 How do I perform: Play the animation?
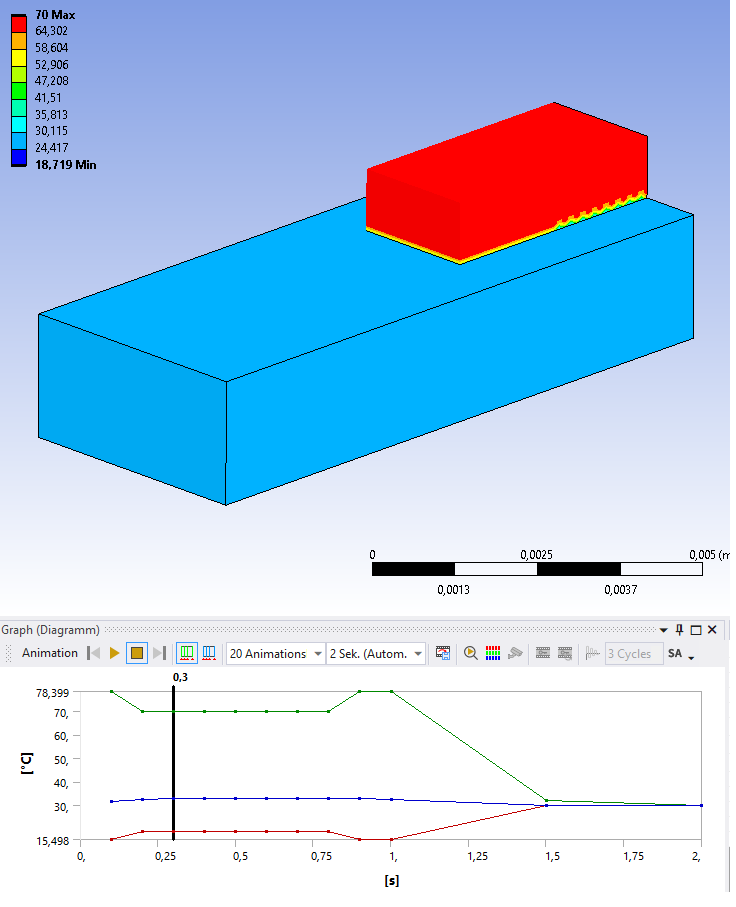point(115,654)
